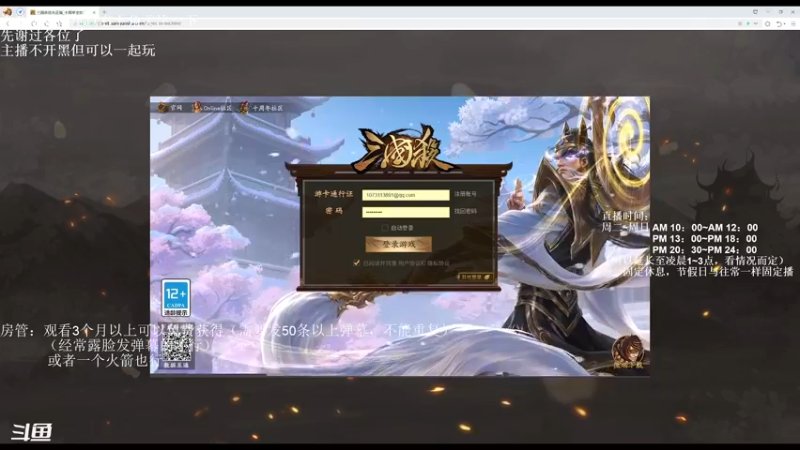Open a new browser tab
Screen dimensions: 800x450
(104, 12)
